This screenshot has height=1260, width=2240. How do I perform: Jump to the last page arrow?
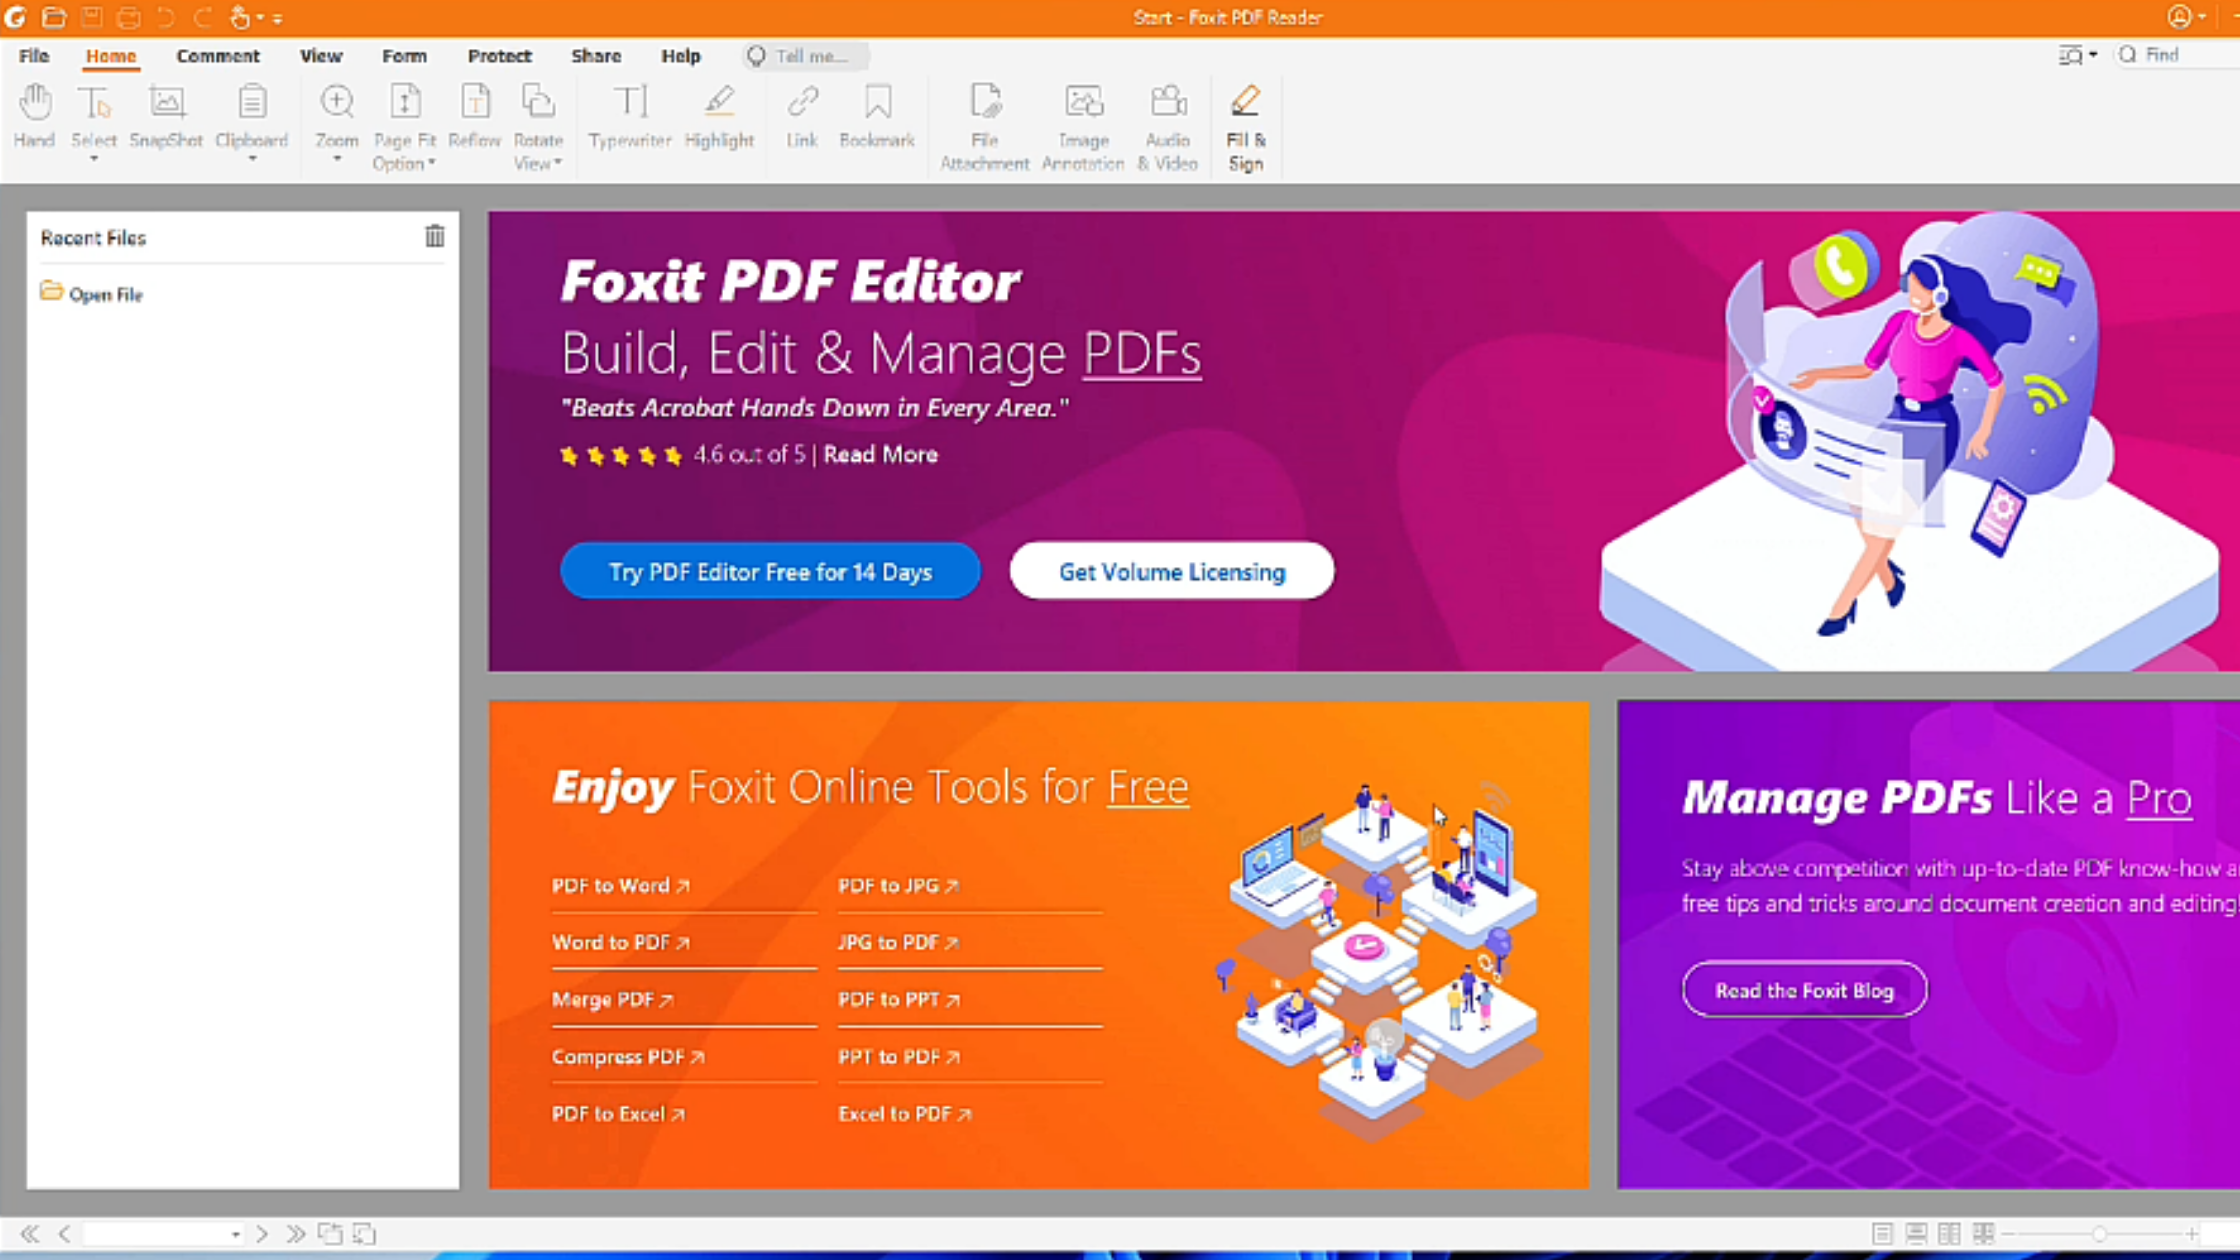click(x=295, y=1234)
